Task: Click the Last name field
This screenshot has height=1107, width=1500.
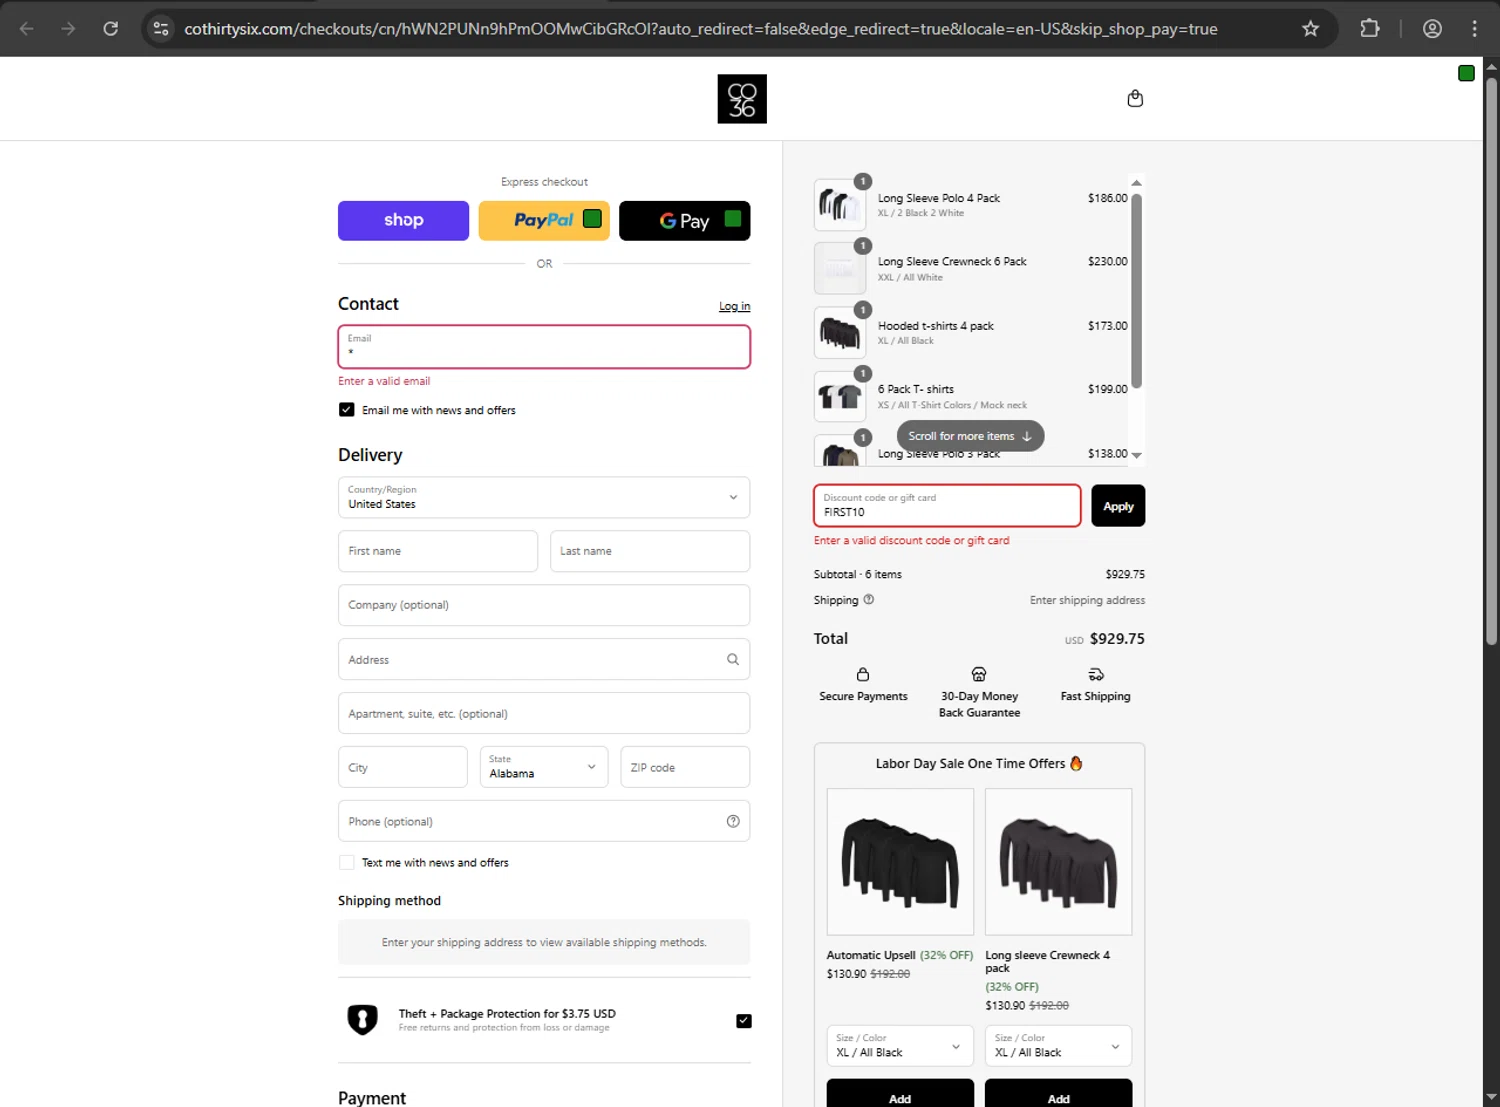Action: coord(650,551)
